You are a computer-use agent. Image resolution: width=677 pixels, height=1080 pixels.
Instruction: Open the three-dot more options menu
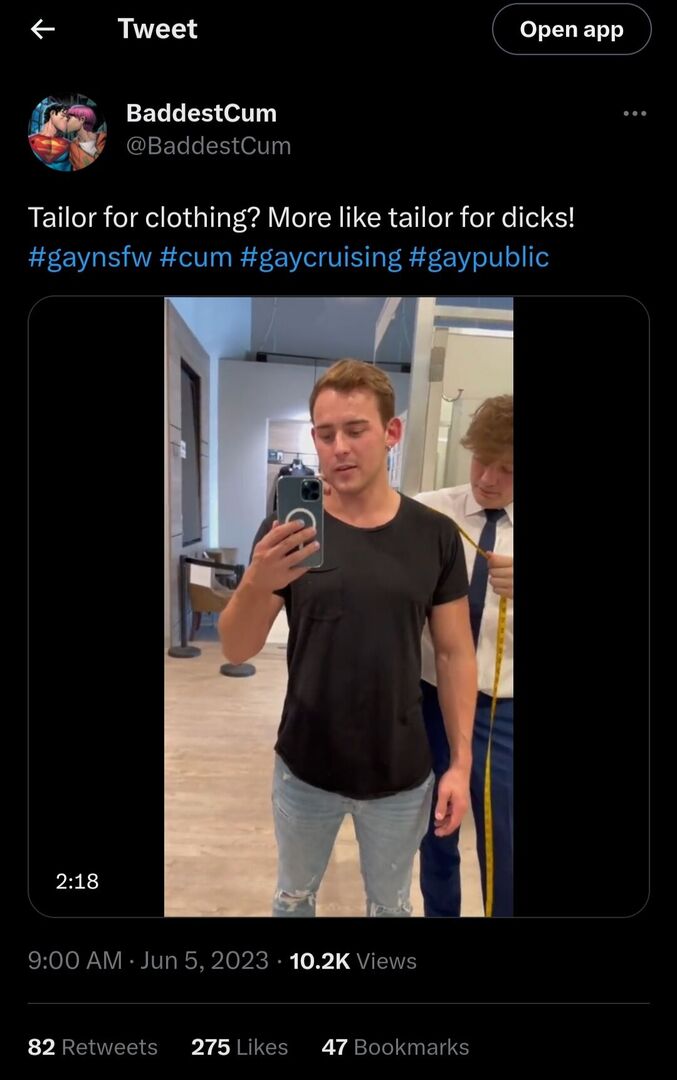[x=634, y=113]
